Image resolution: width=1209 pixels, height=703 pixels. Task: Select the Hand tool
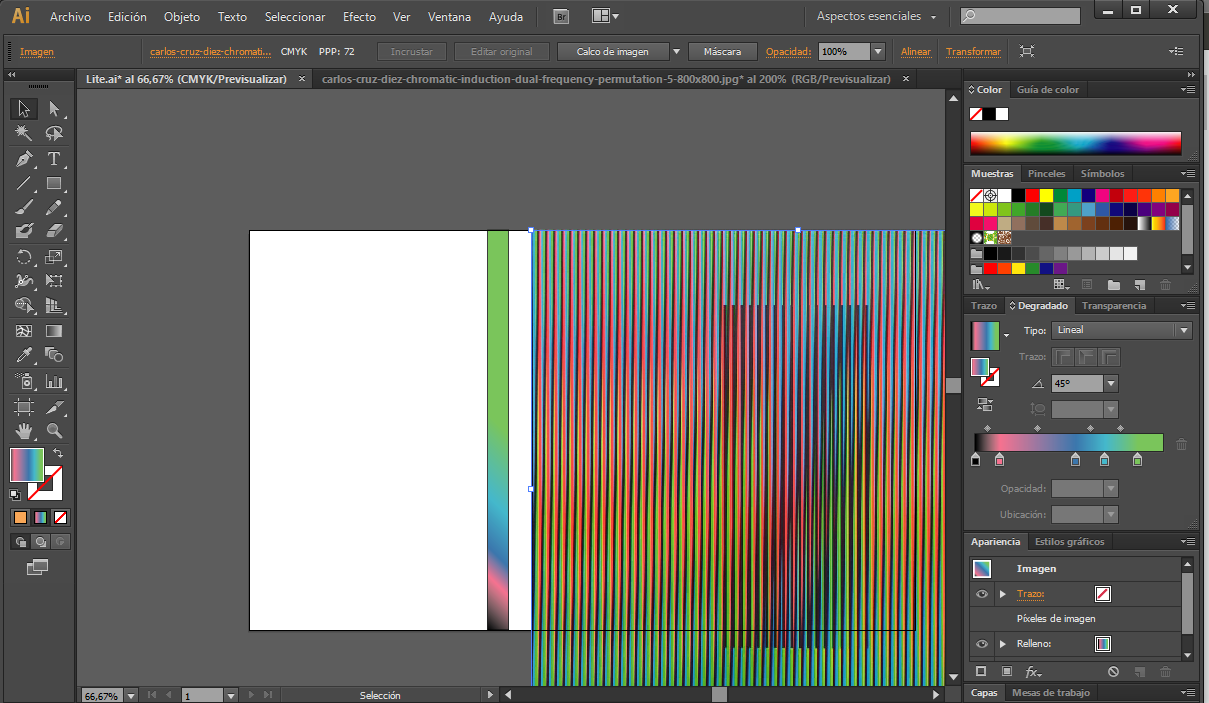(x=24, y=431)
